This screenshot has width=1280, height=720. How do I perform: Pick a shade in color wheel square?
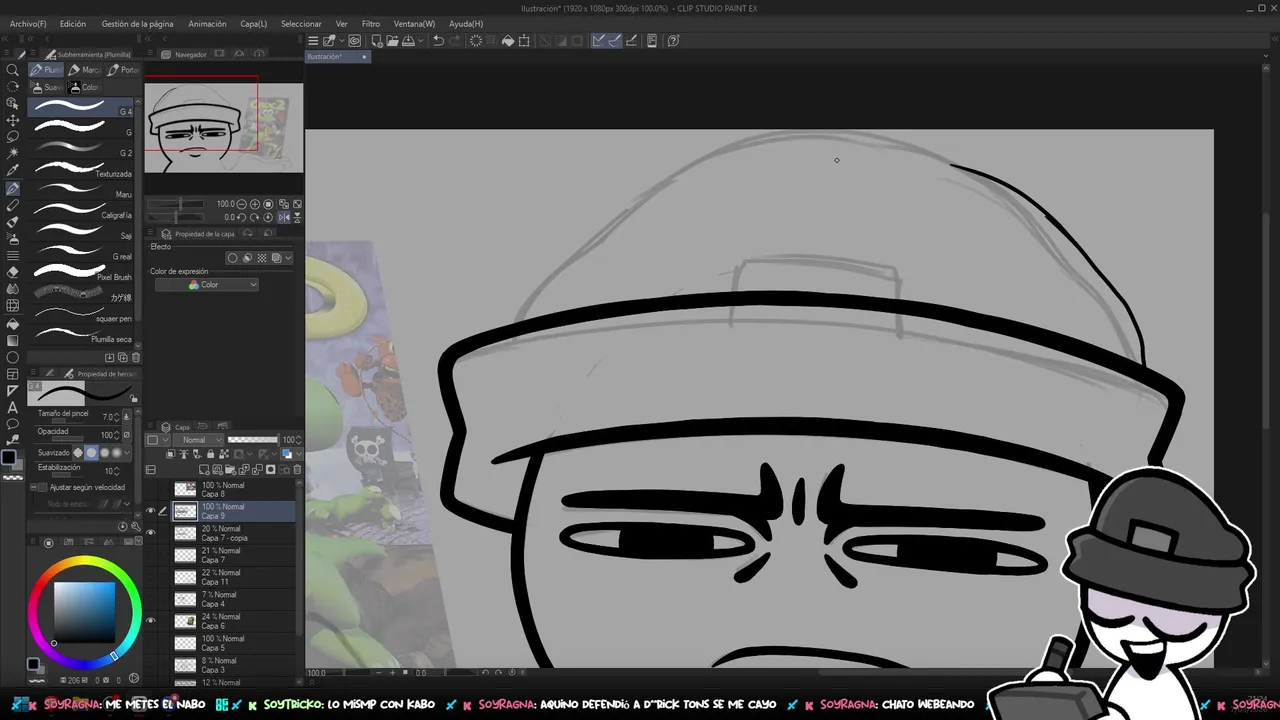pos(84,610)
